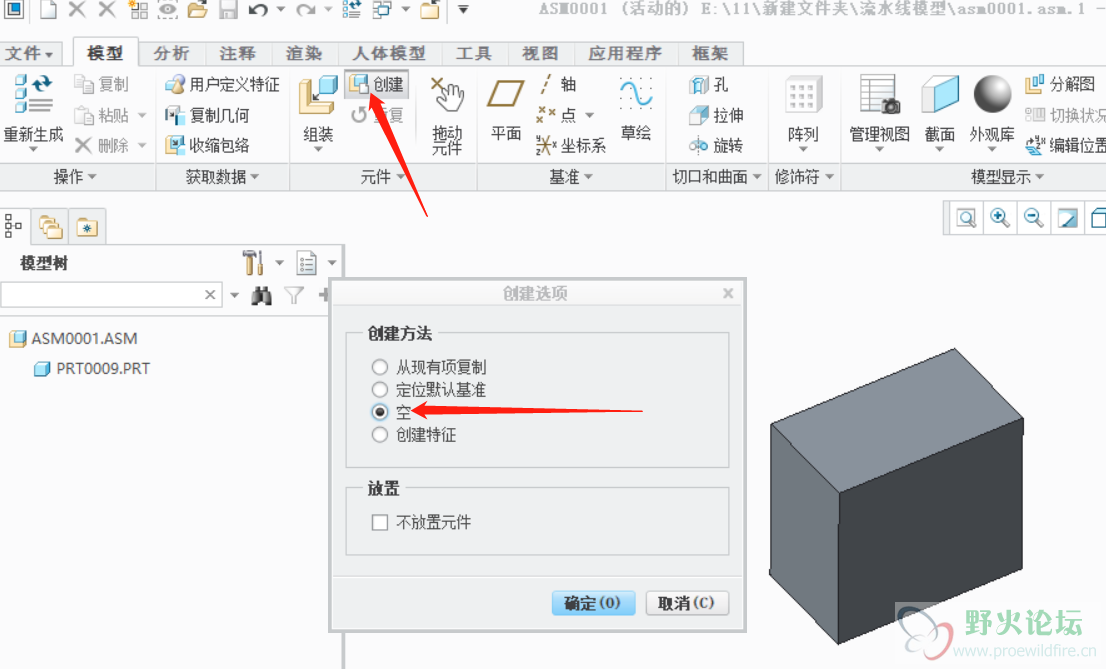
Task: Expand the Get Data (获取数据) group dropdown
Action: (222, 176)
